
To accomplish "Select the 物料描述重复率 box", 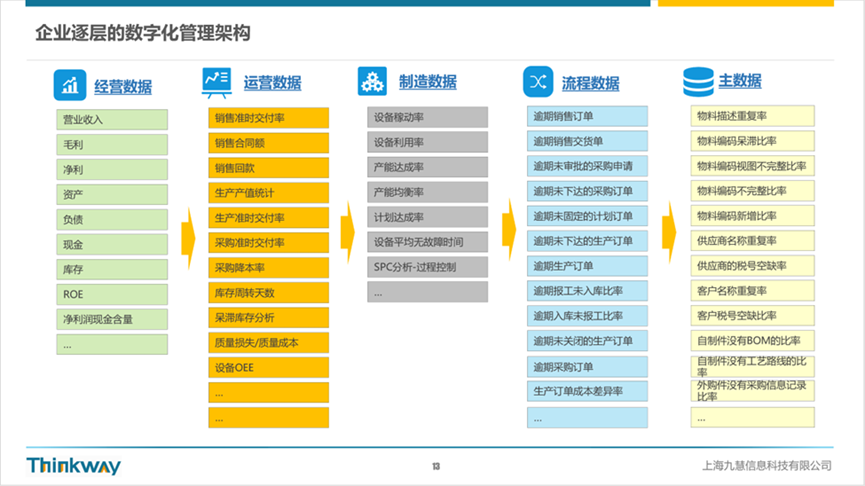I will pos(752,116).
